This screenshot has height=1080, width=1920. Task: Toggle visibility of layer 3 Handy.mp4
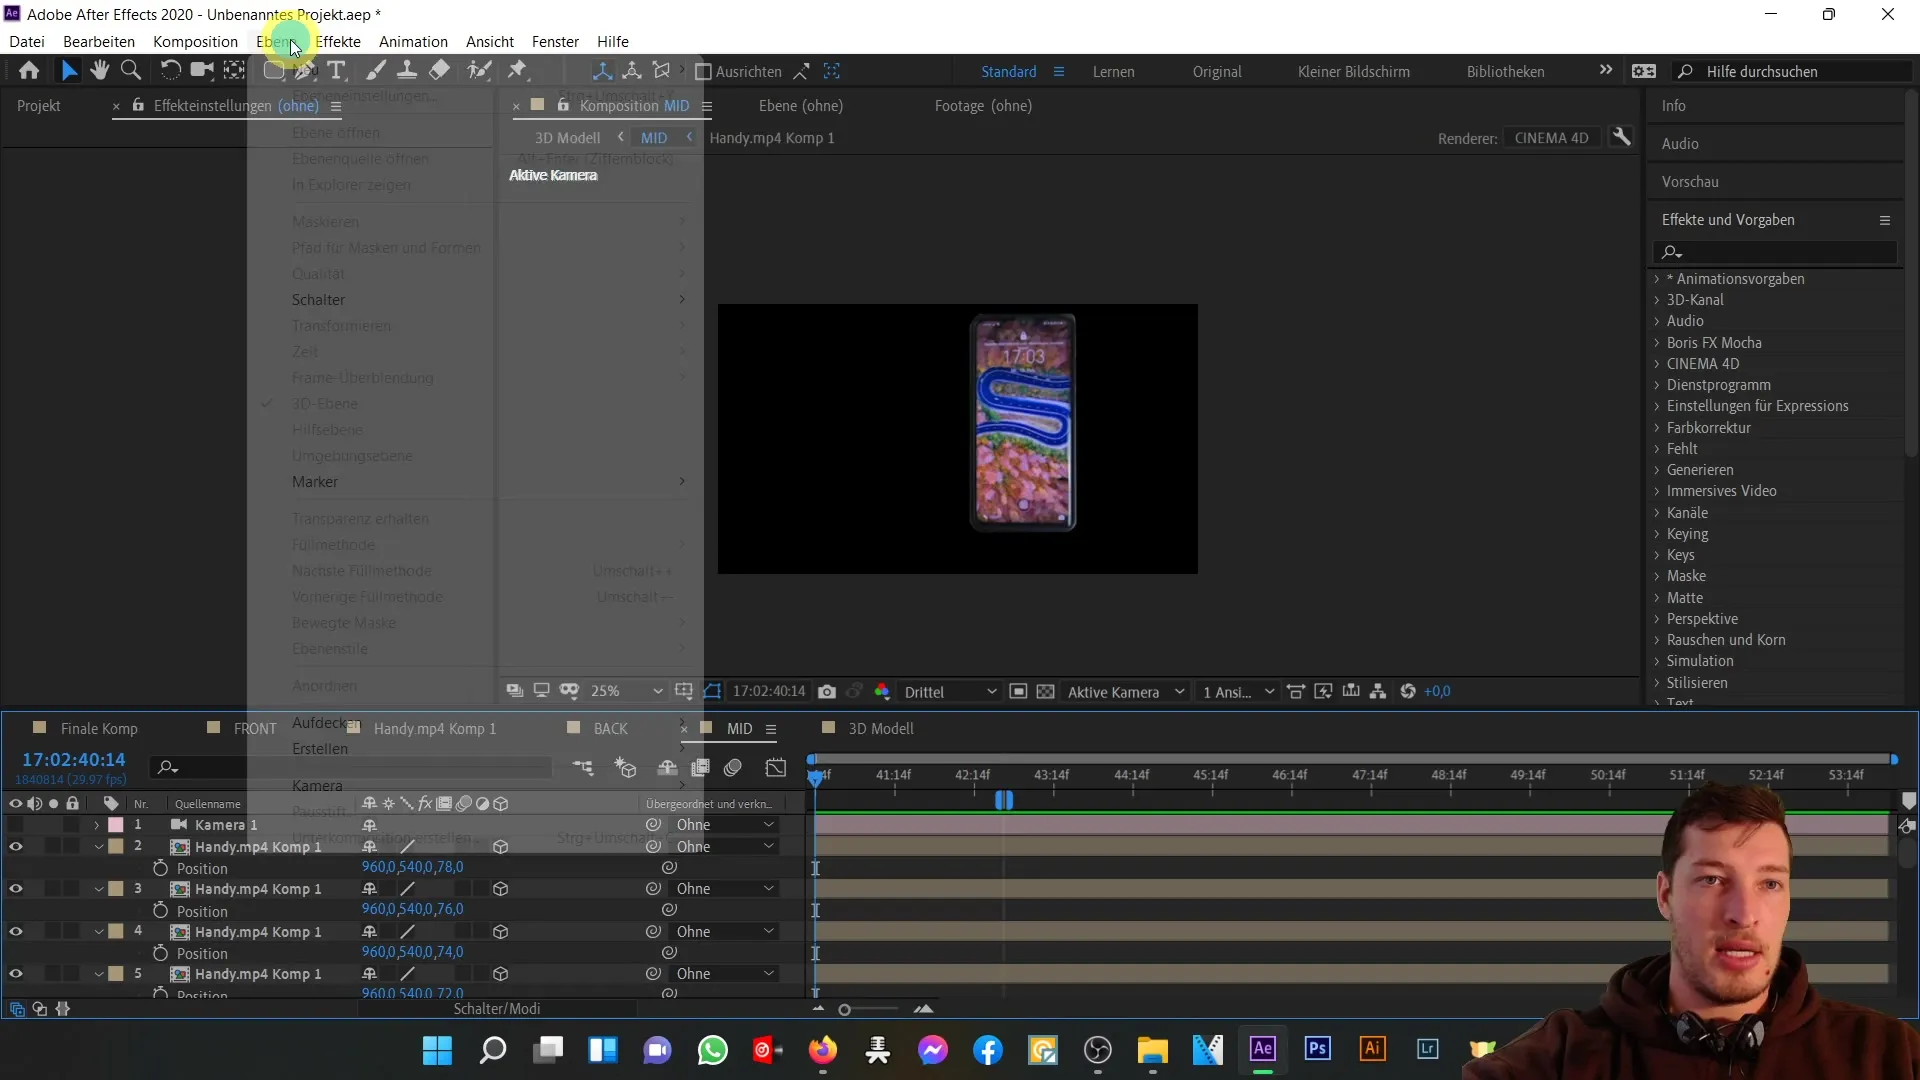[16, 887]
